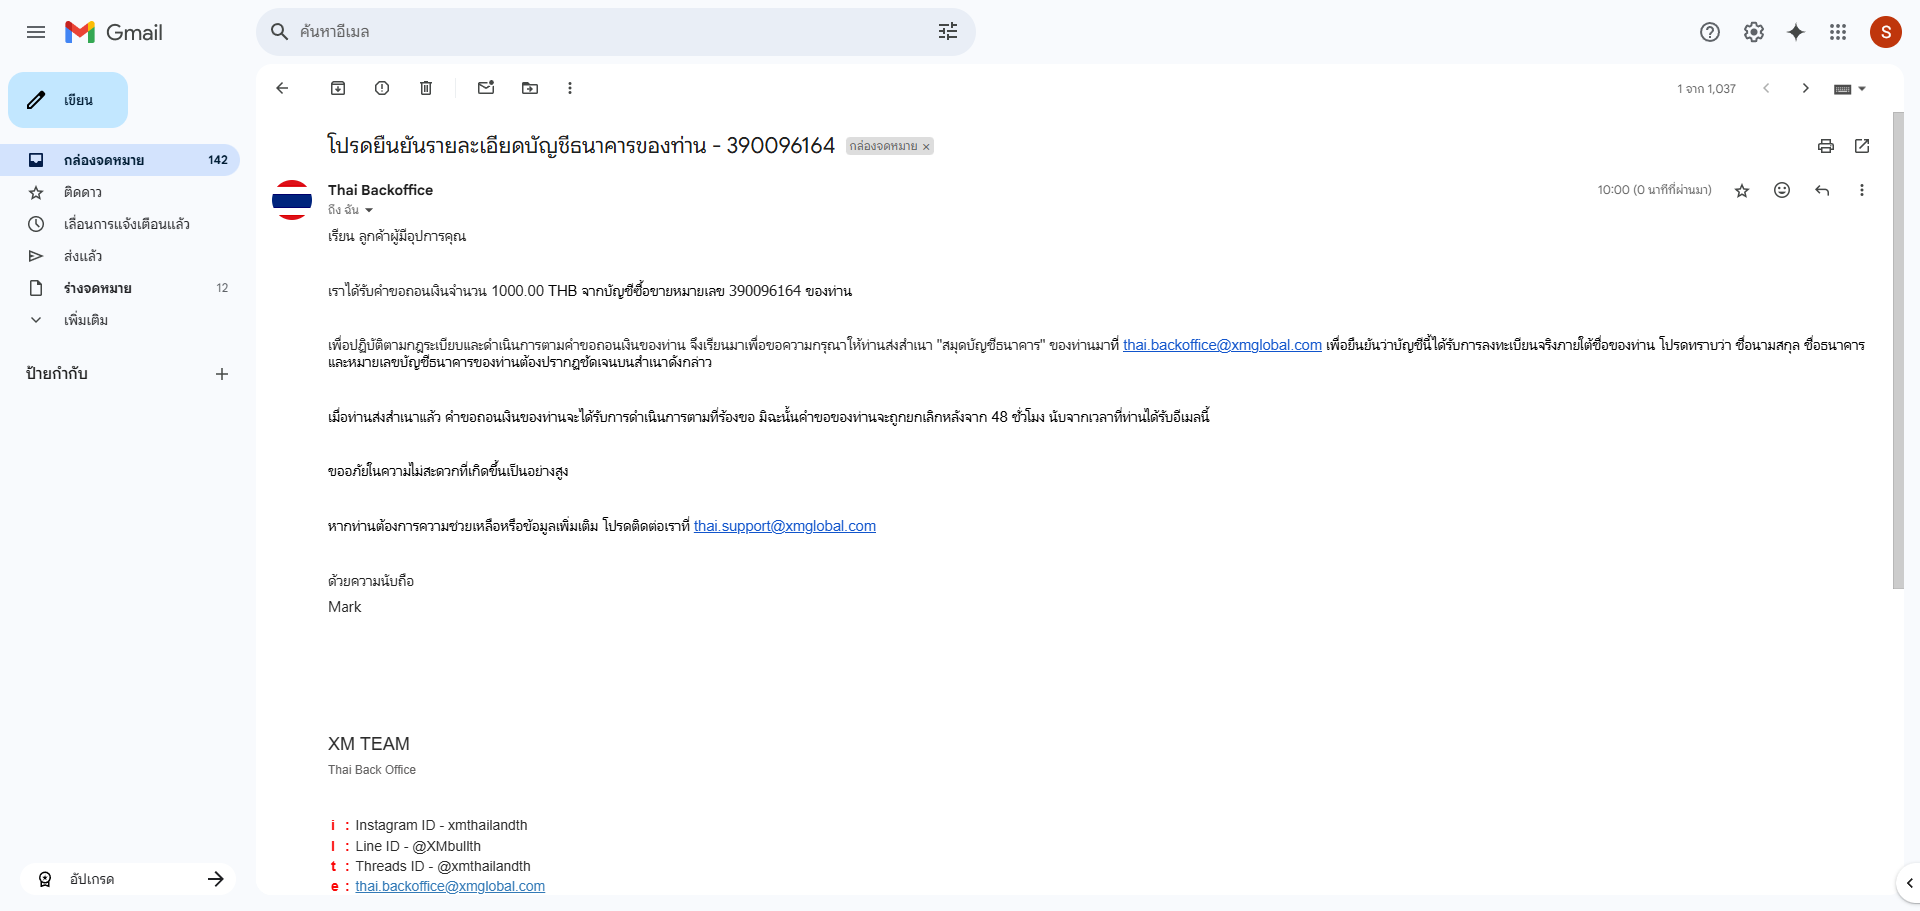Compose a new email (เขียน)

click(x=68, y=100)
